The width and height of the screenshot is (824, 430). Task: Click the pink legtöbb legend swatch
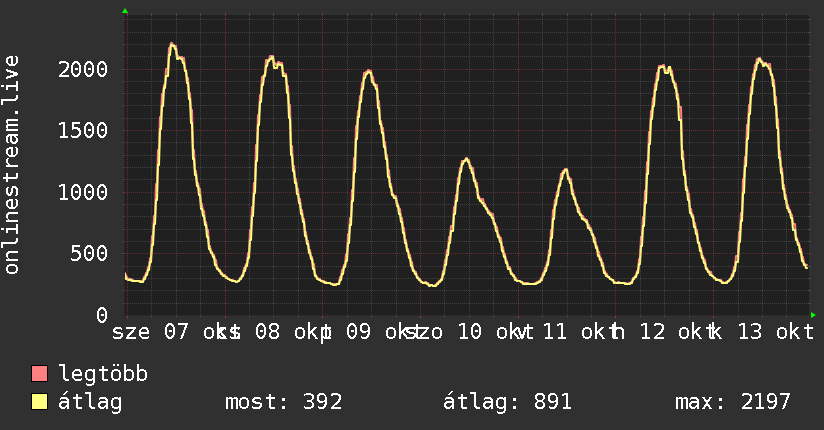(39, 373)
